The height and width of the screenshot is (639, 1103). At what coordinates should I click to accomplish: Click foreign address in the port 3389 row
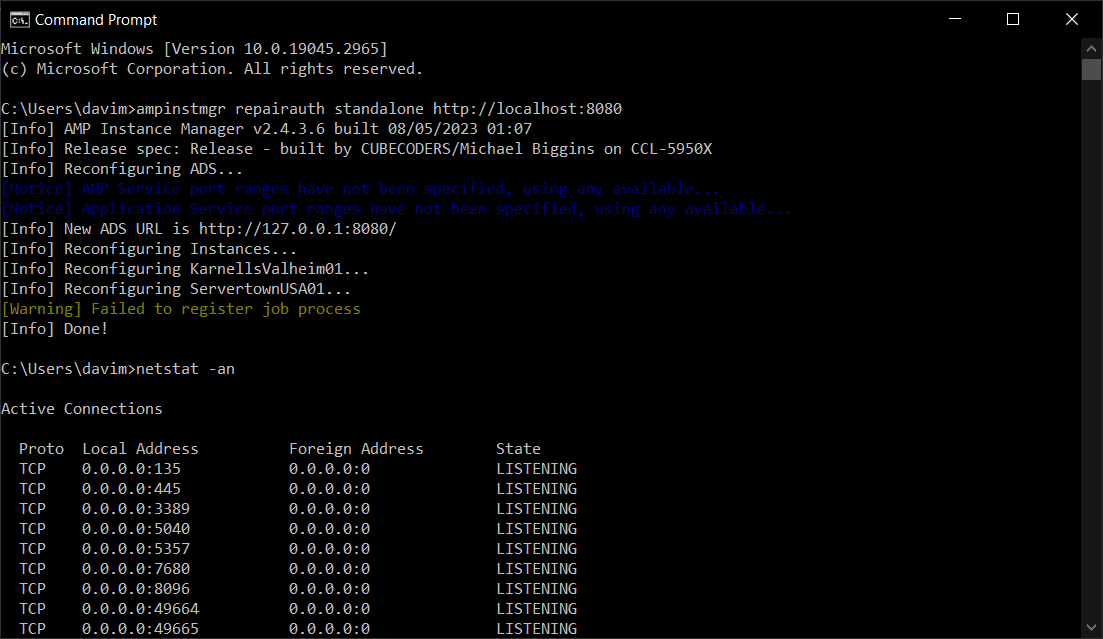tap(329, 509)
